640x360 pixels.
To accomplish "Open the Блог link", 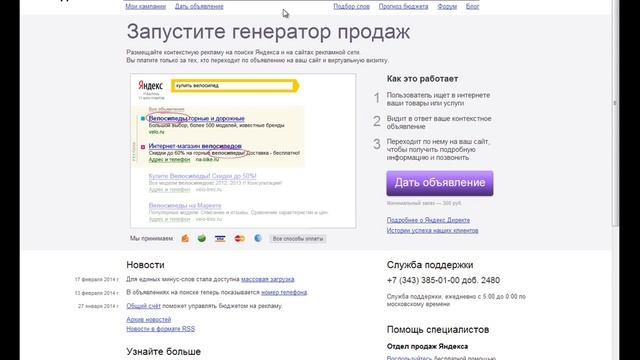I will pyautogui.click(x=473, y=7).
